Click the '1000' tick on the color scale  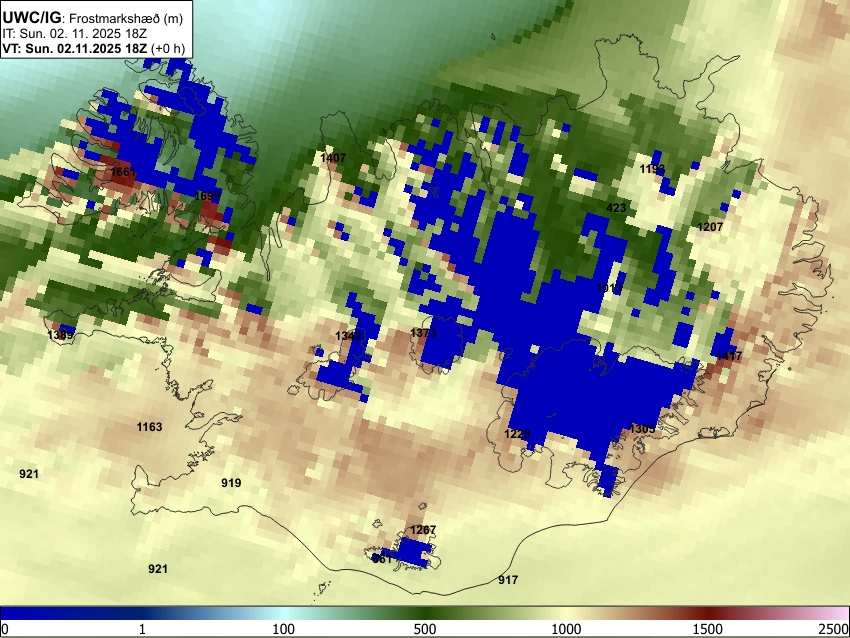pyautogui.click(x=566, y=629)
